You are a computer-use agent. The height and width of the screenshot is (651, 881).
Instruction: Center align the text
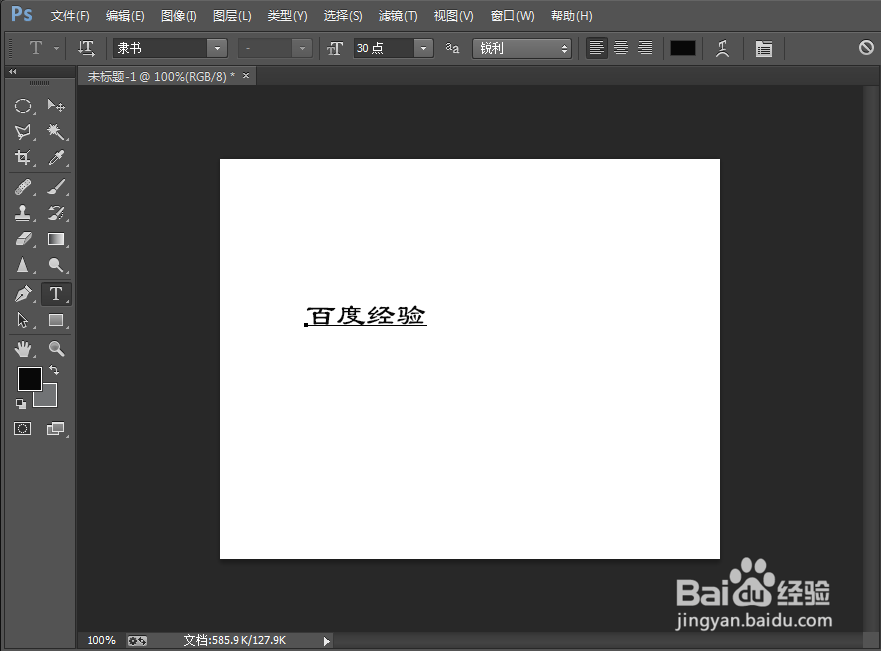pos(621,48)
